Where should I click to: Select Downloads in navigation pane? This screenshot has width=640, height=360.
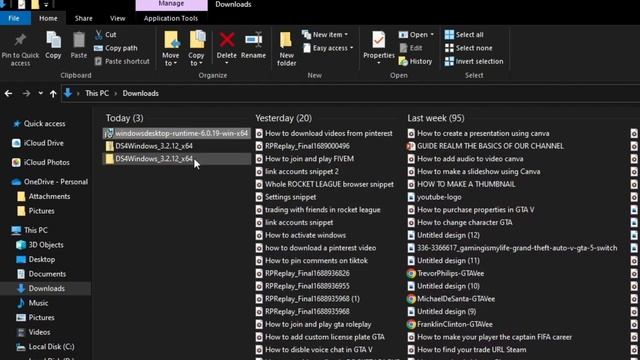point(46,289)
